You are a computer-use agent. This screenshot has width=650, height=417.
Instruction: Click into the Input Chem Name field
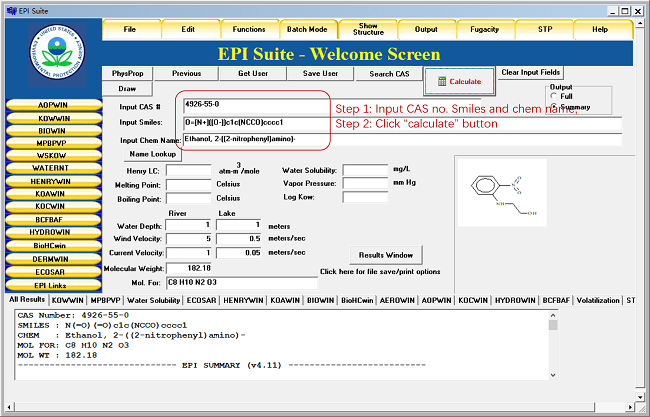(x=402, y=139)
